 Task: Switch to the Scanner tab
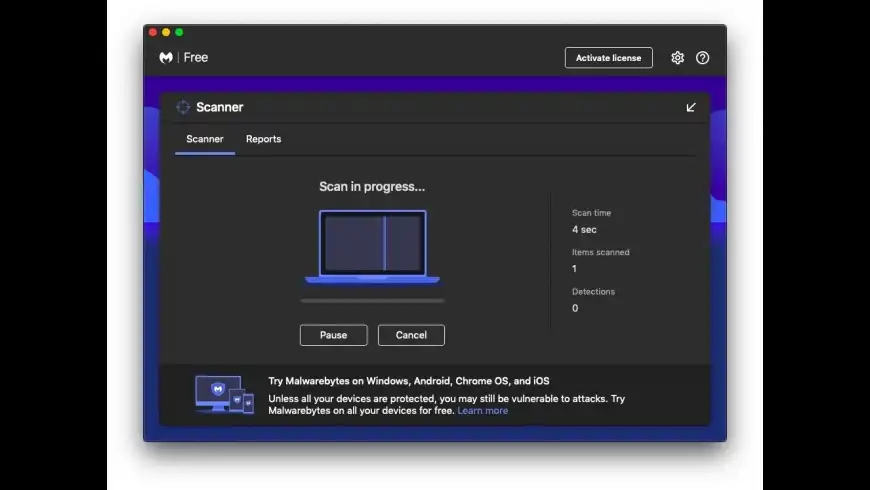pyautogui.click(x=205, y=139)
